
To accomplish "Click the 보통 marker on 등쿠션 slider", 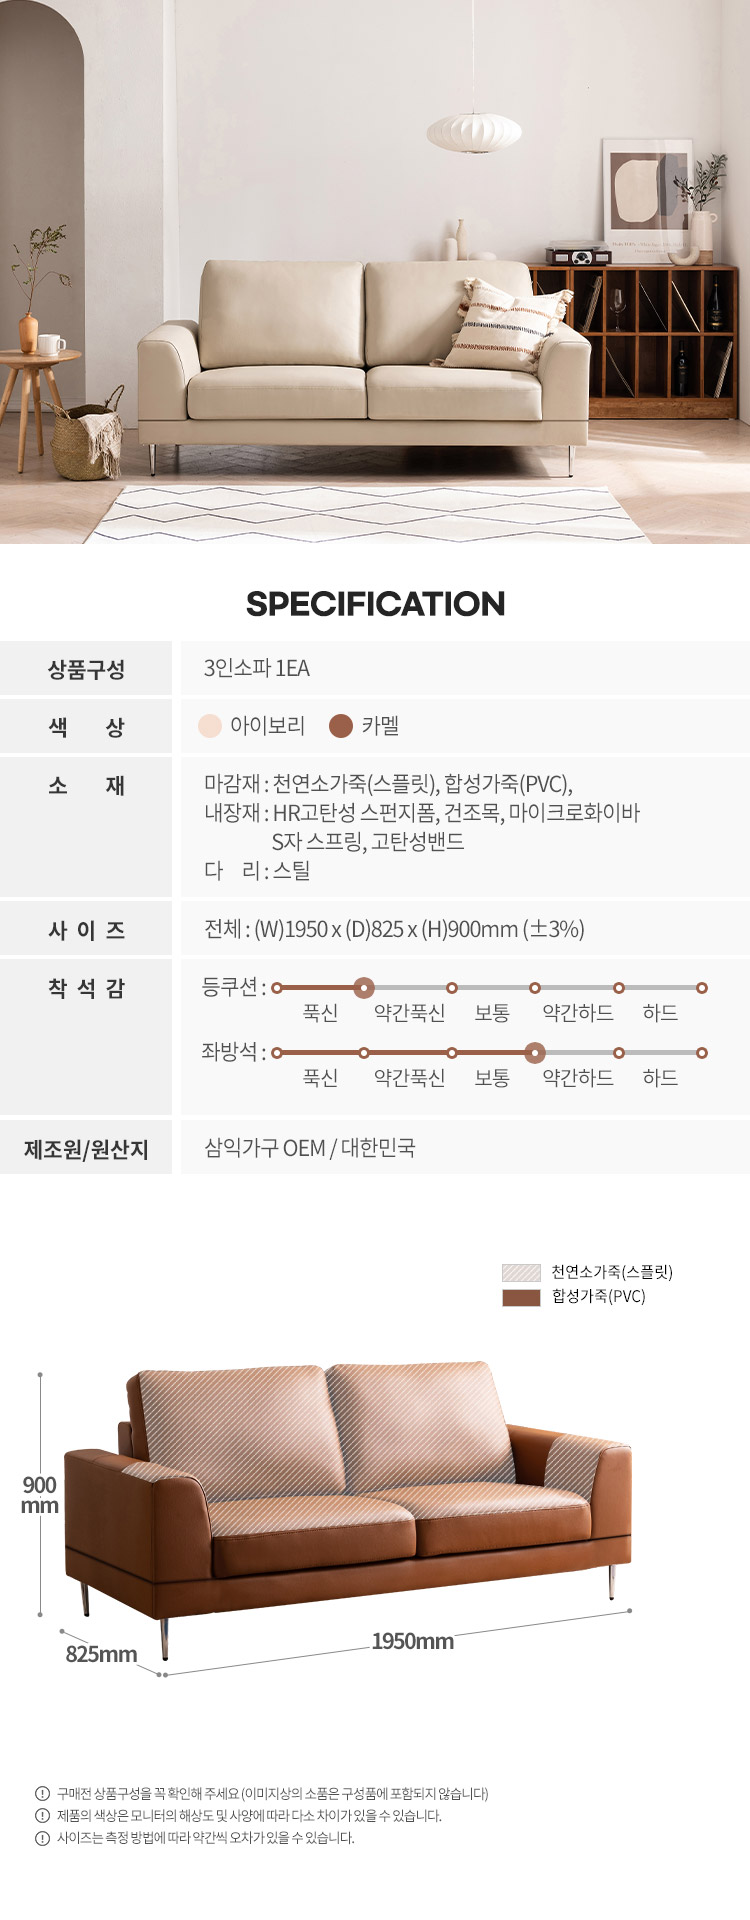I will [x=452, y=988].
